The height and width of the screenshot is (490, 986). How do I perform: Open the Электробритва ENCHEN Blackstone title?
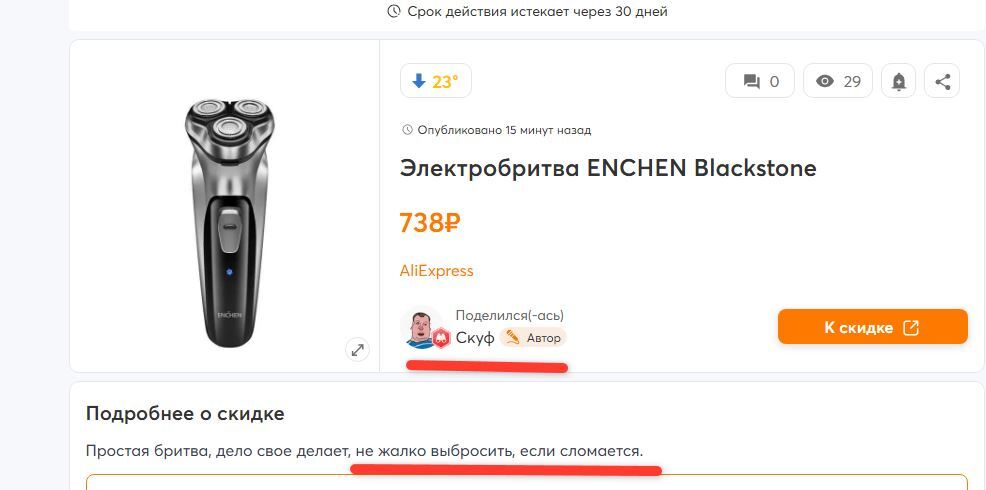(x=608, y=168)
